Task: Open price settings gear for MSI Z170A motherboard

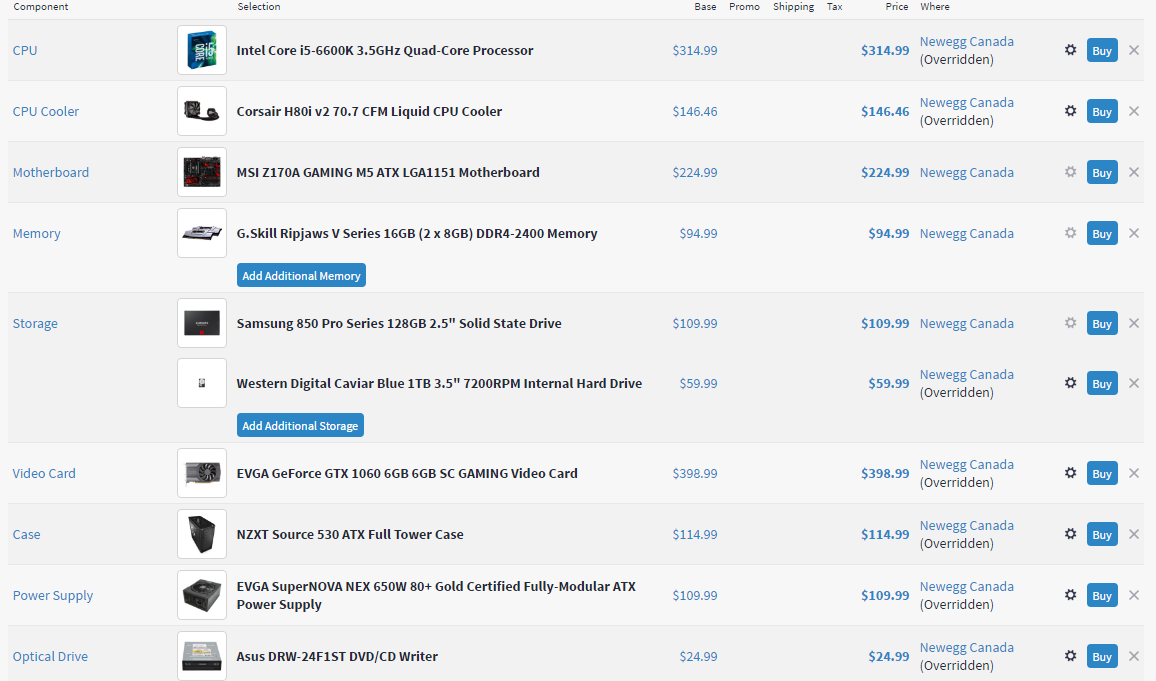Action: tap(1070, 172)
